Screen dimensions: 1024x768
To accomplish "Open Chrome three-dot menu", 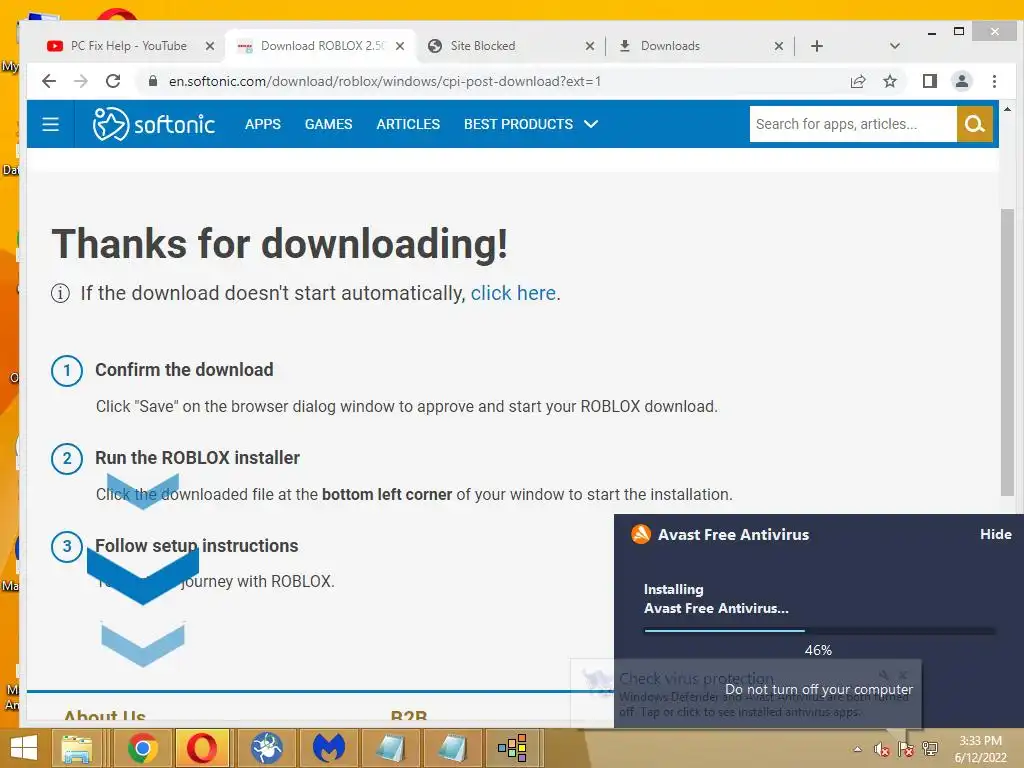I will point(994,81).
